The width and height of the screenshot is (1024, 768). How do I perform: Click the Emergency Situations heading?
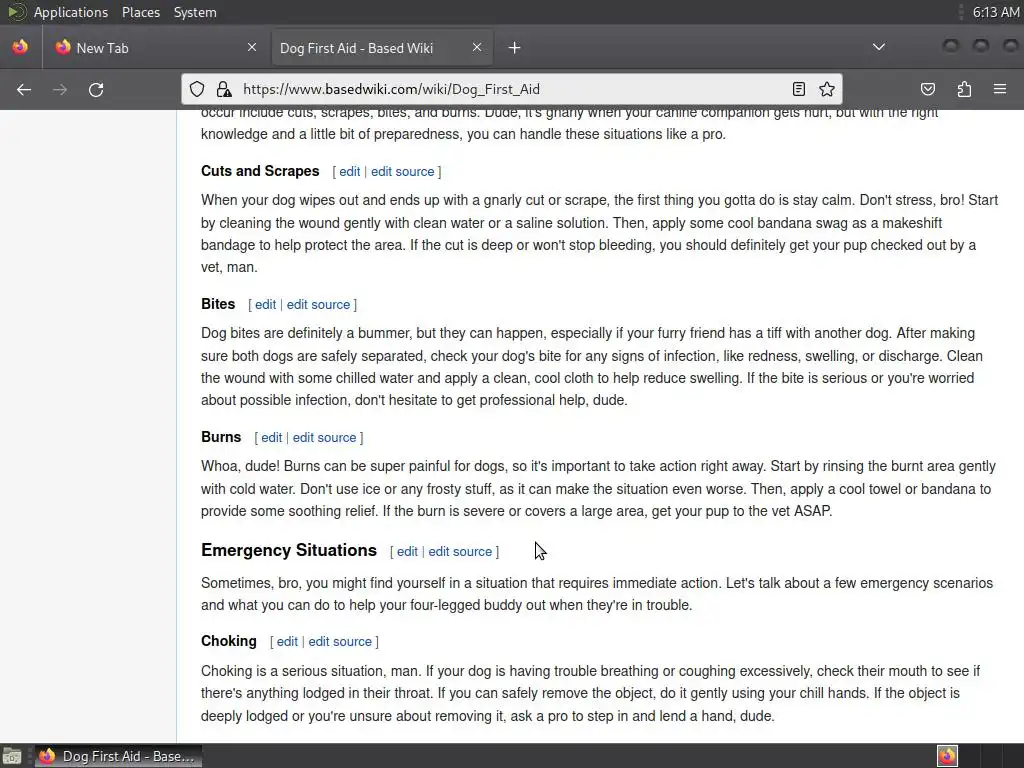pyautogui.click(x=289, y=551)
